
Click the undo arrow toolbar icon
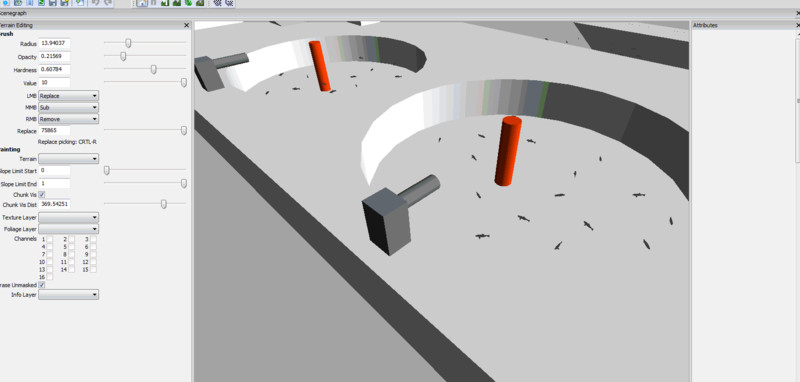95,3
